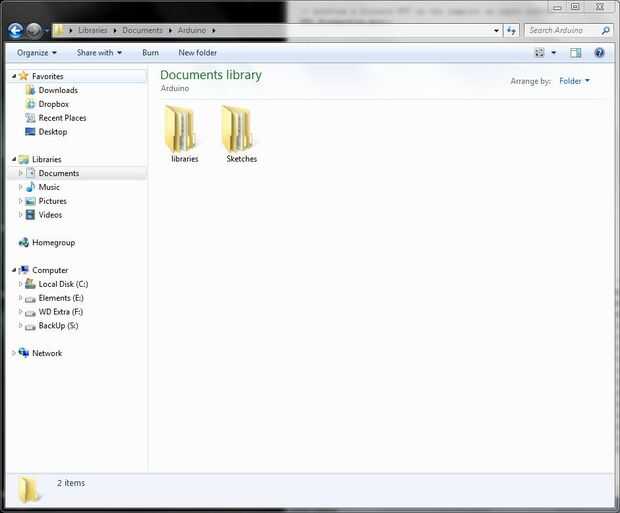Click the libraries folder name label
620x513 pixels.
(185, 159)
